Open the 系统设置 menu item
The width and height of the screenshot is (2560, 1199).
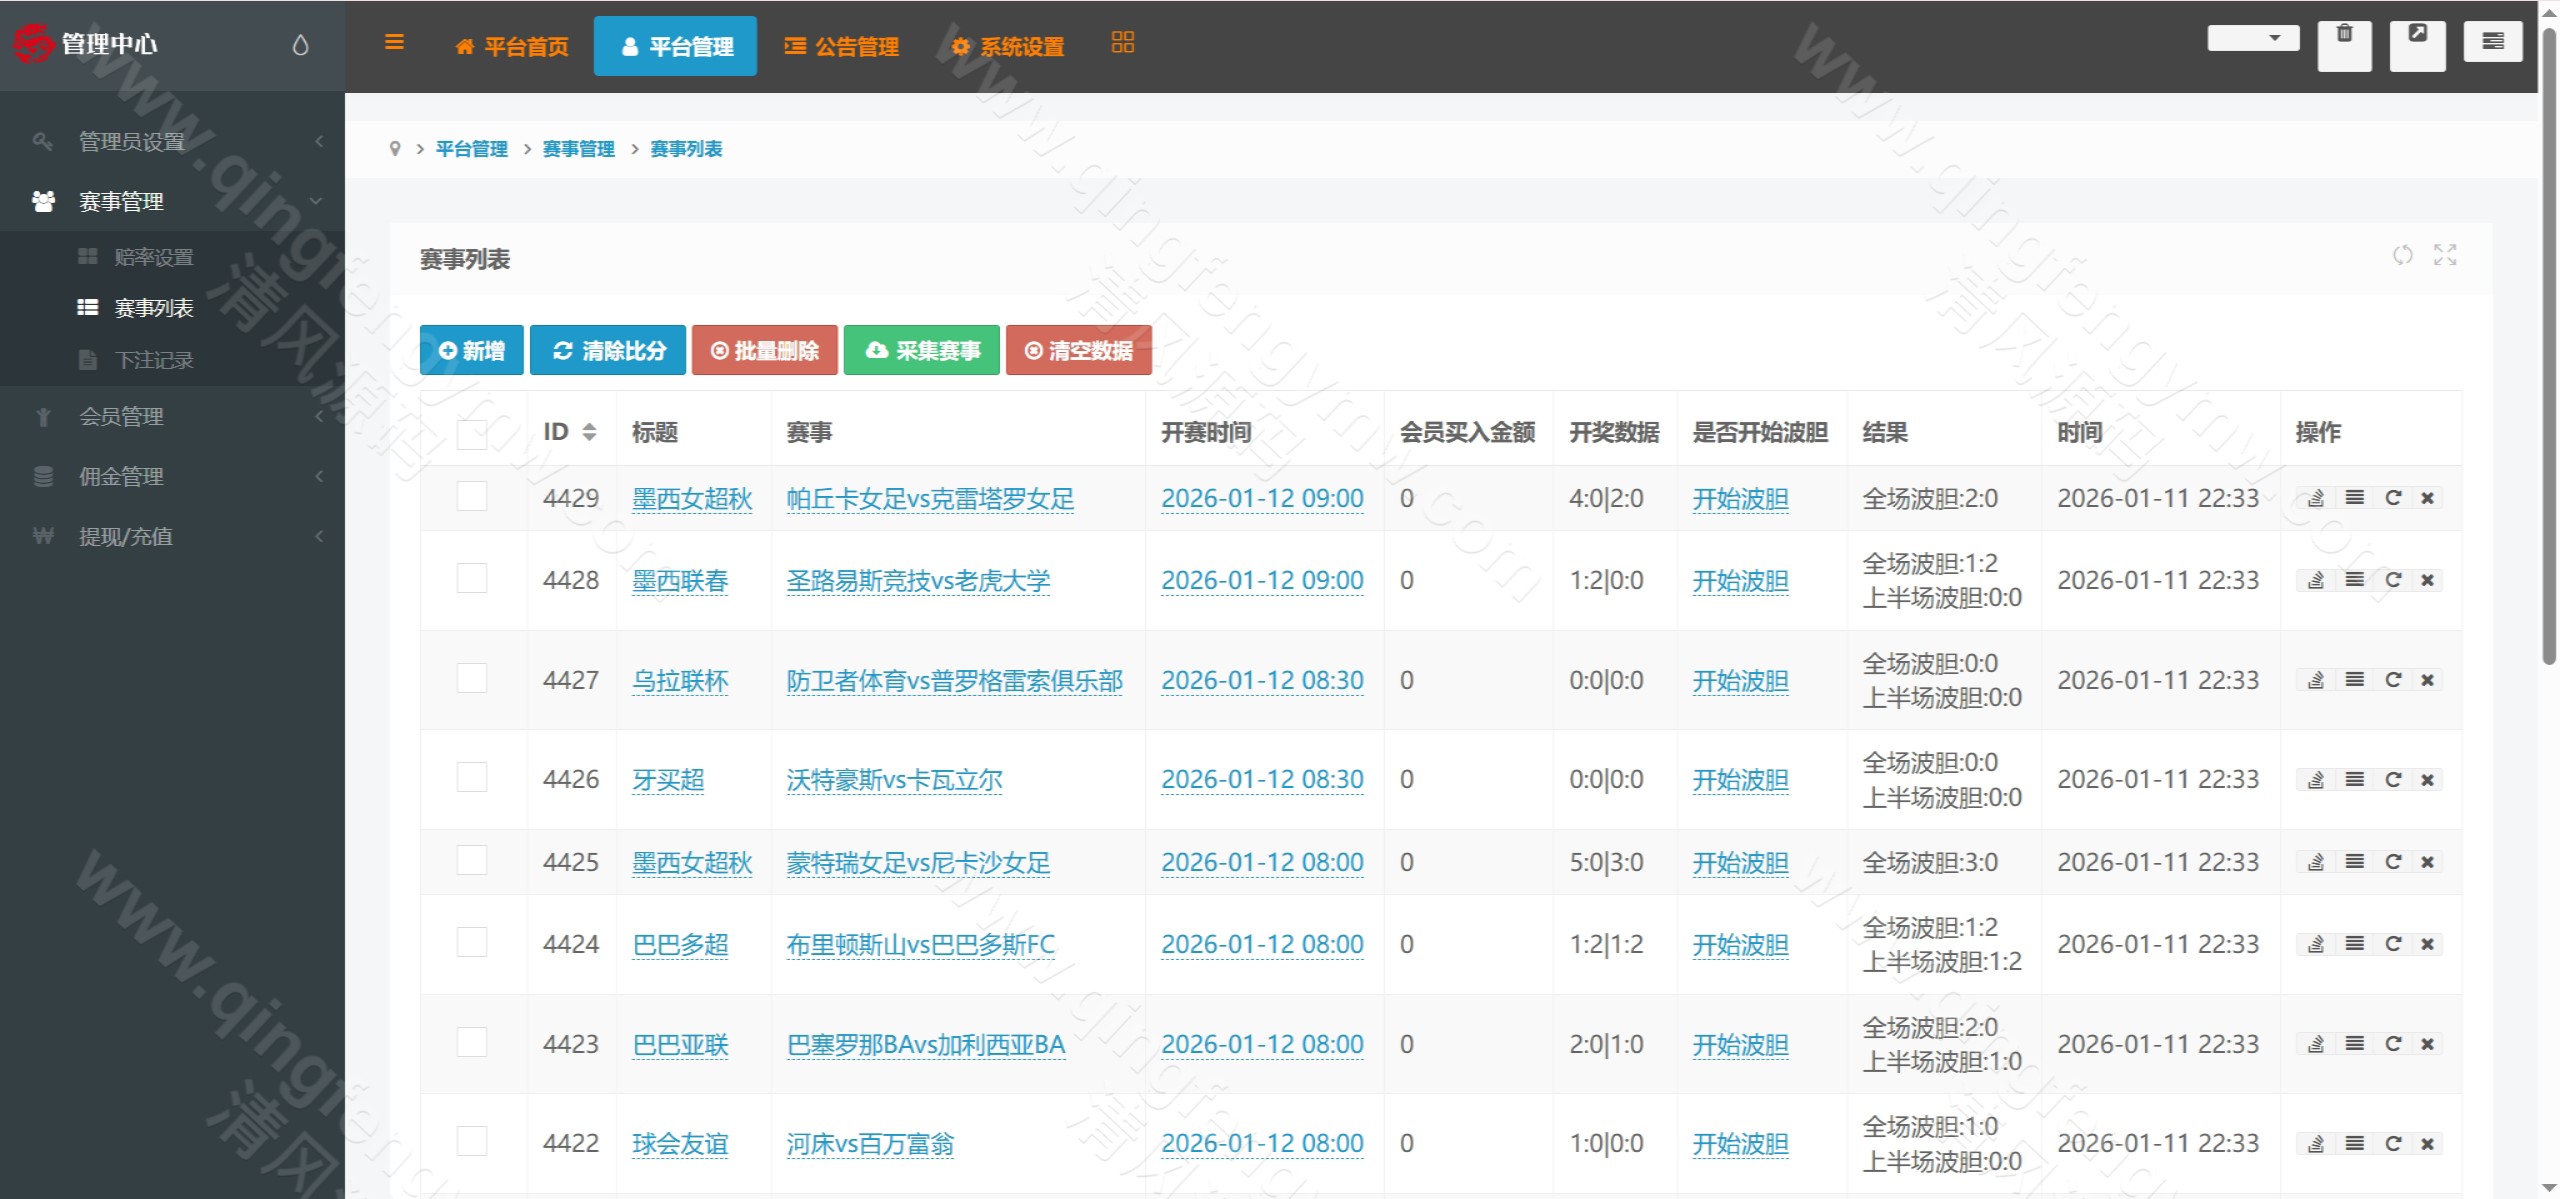[1008, 46]
